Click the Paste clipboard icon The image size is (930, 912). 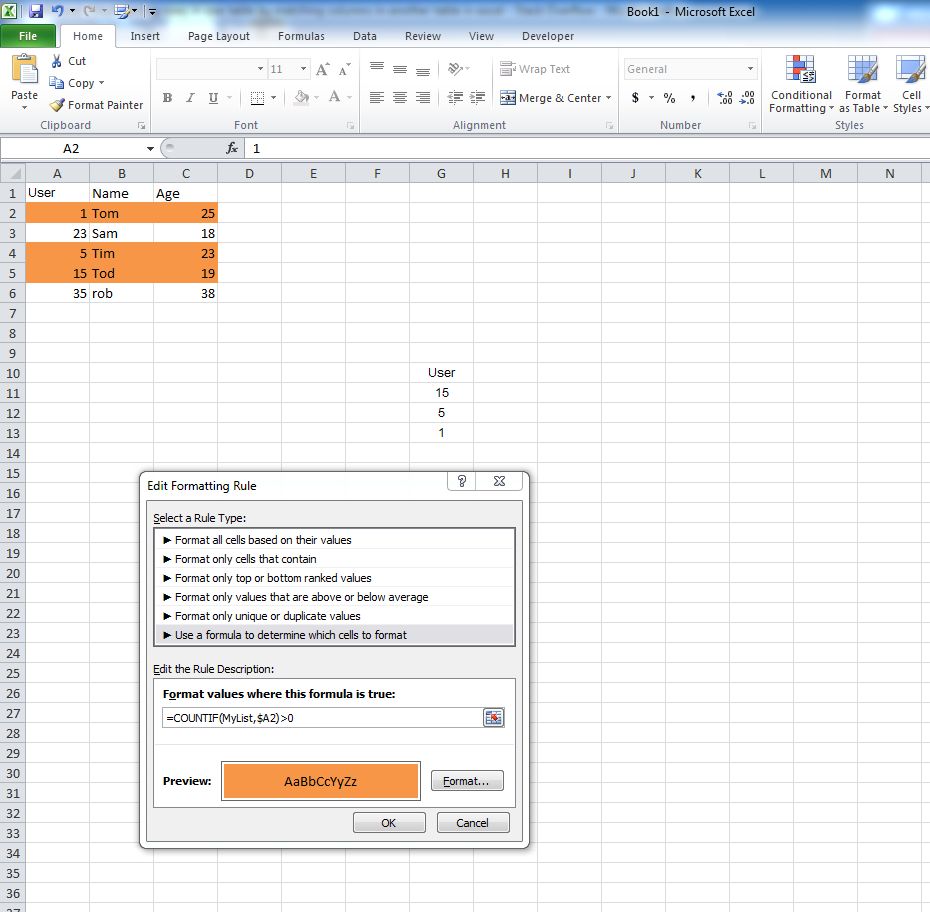24,69
